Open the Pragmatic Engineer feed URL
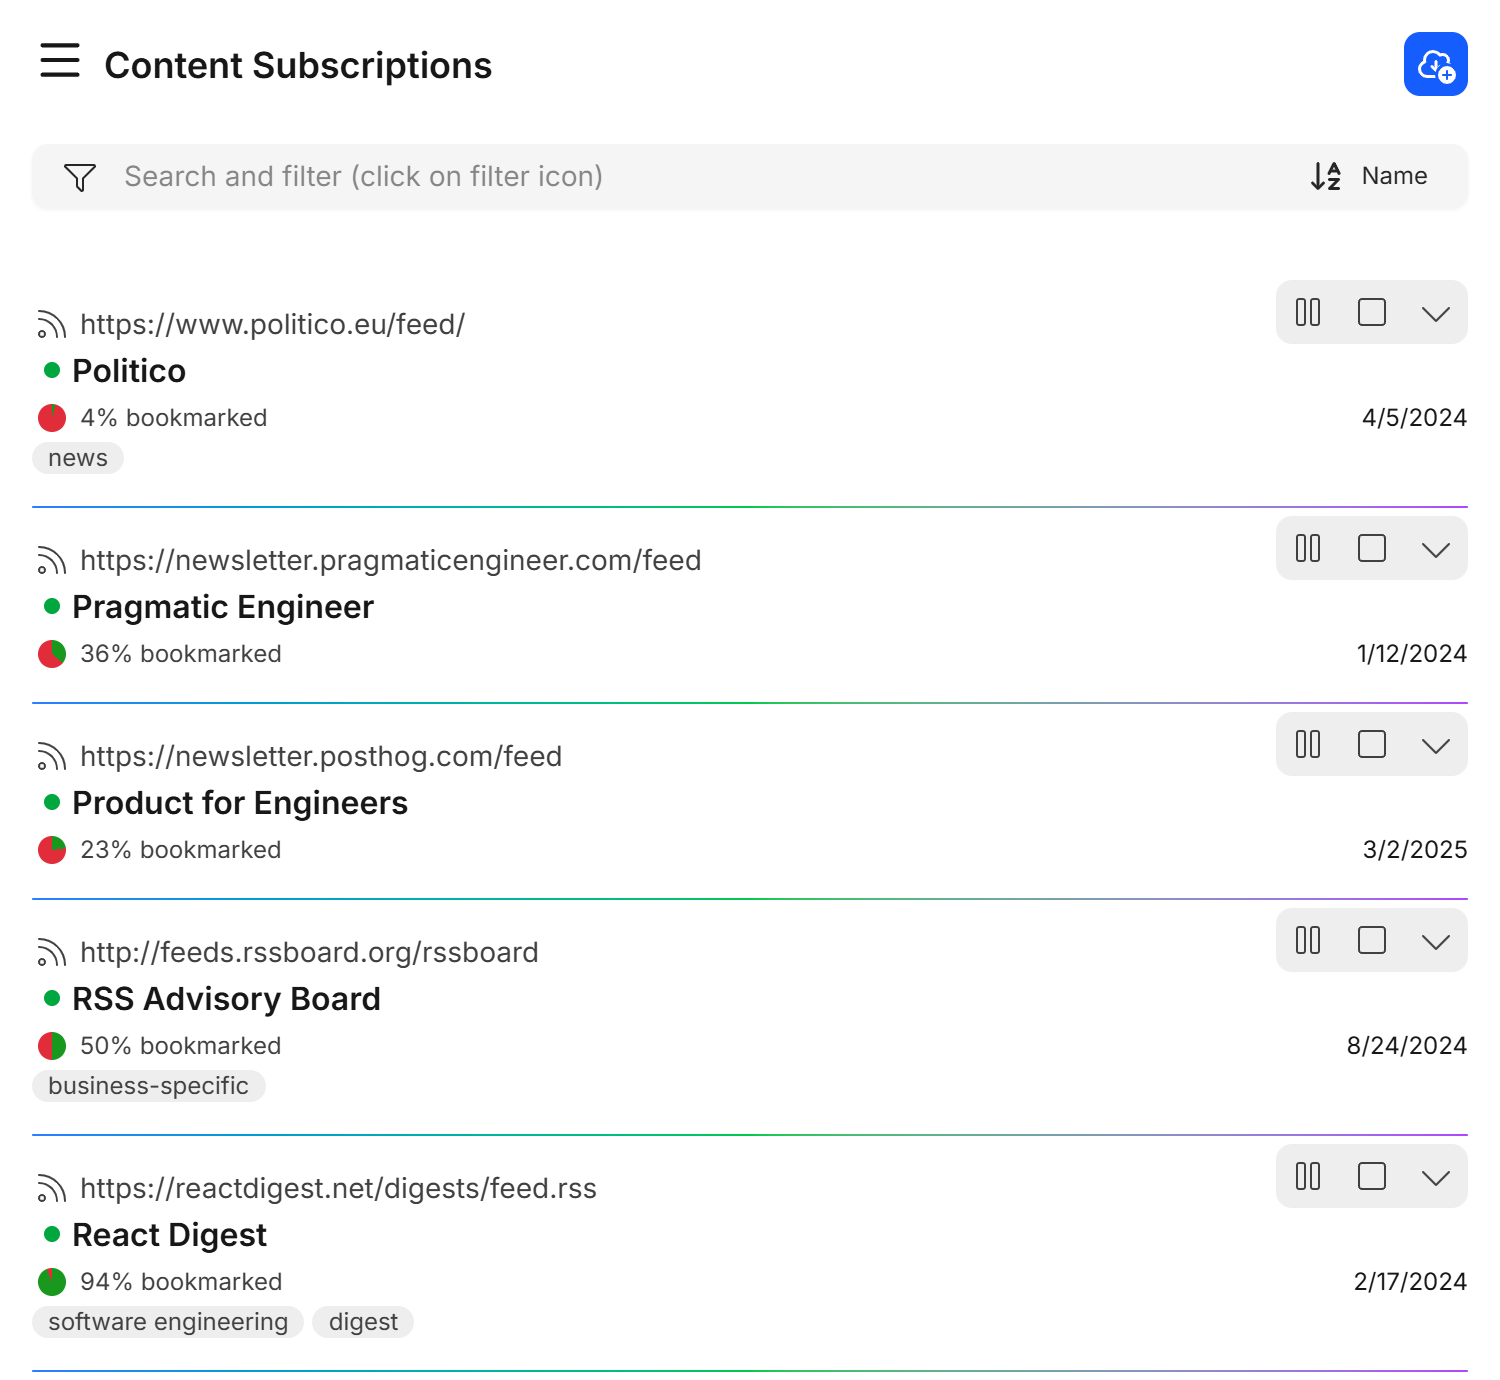 click(x=390, y=561)
